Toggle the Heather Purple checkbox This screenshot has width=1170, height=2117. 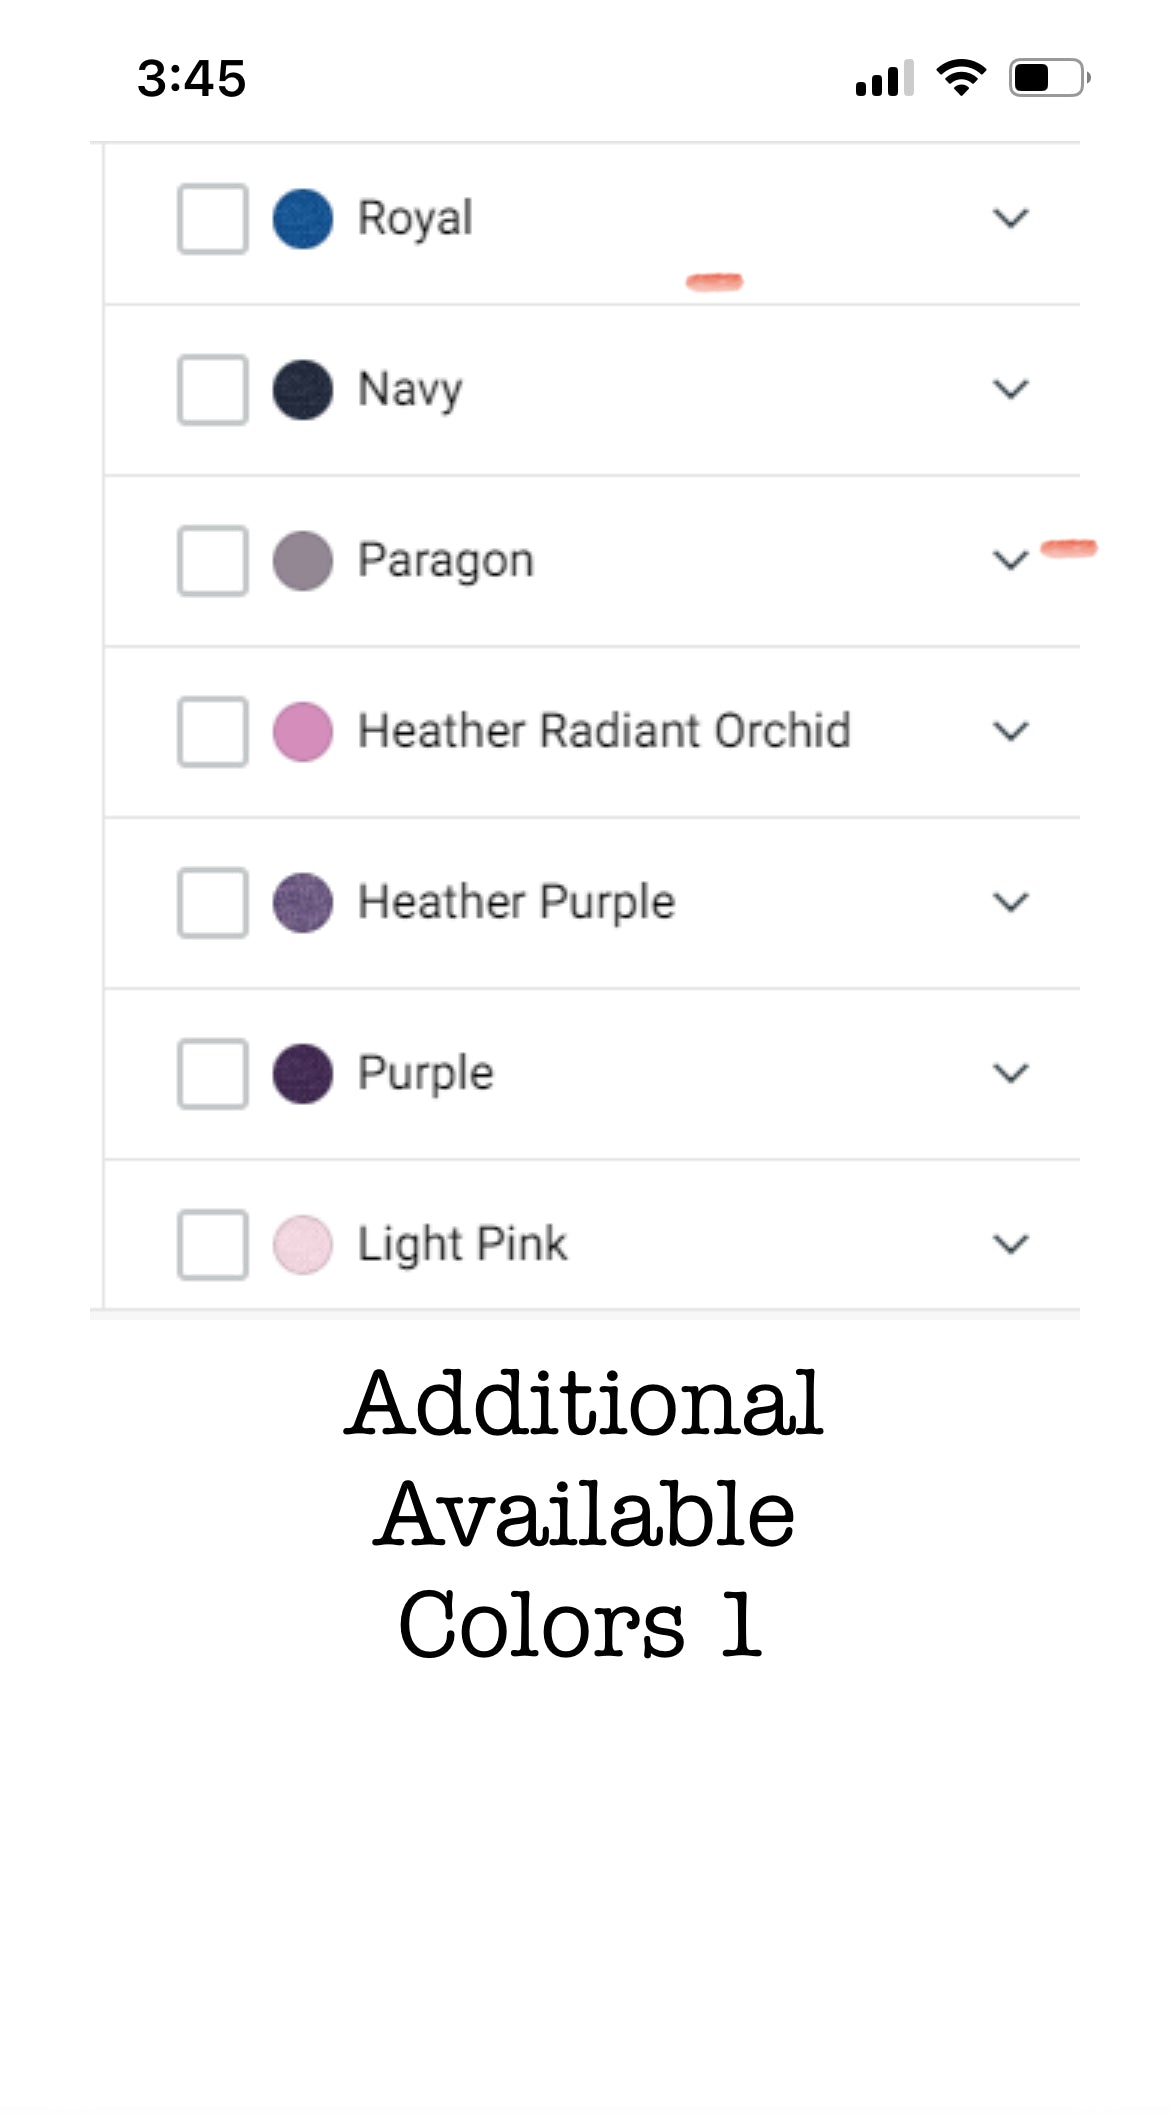coord(213,902)
